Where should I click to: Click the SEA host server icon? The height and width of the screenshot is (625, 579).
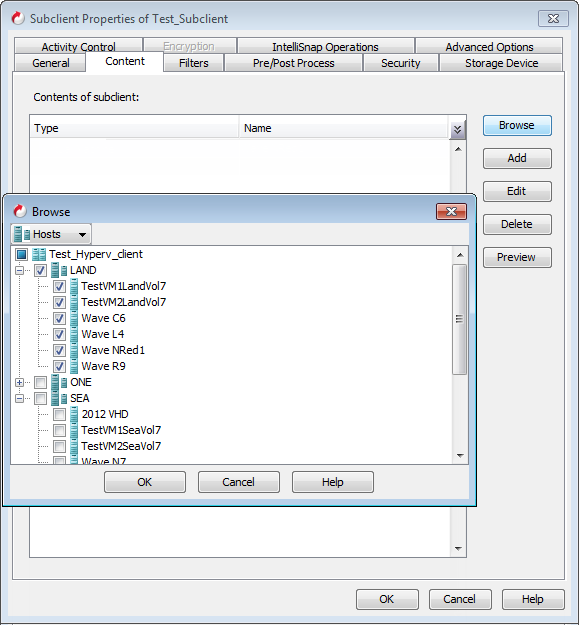tap(59, 398)
